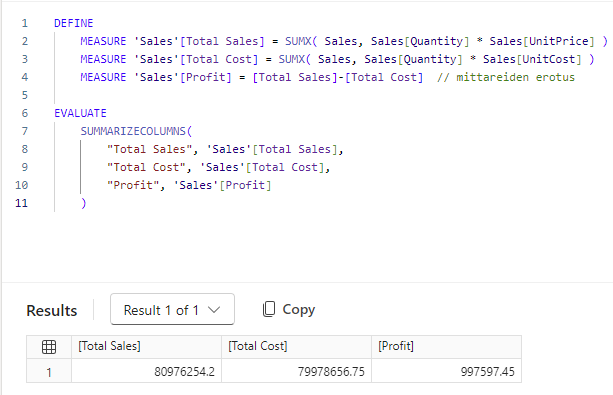Click Sales[UnitPrice] on line 2
613x395 pixels.
click(x=542, y=41)
